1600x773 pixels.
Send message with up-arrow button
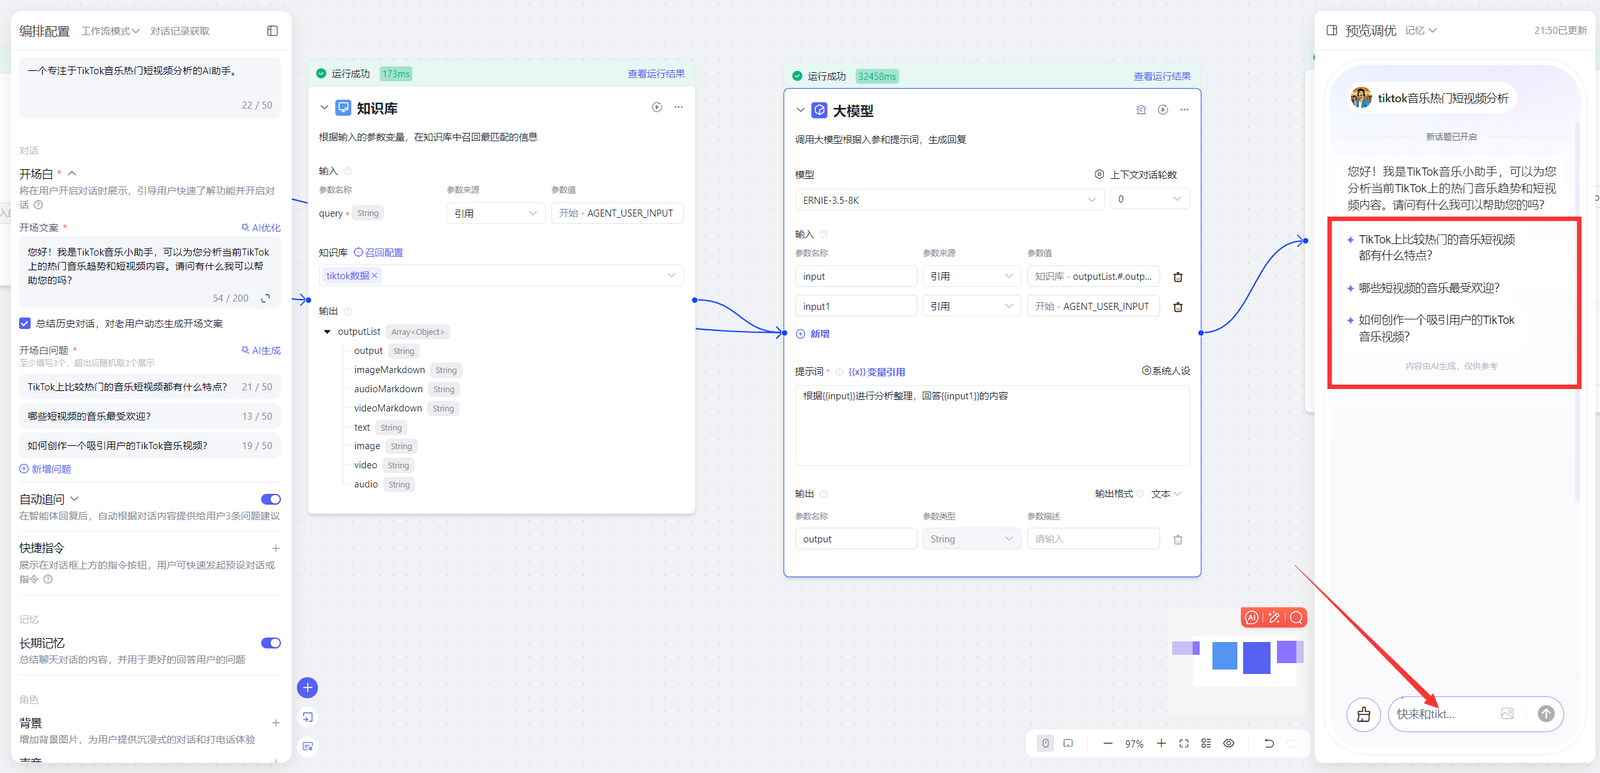click(1546, 714)
